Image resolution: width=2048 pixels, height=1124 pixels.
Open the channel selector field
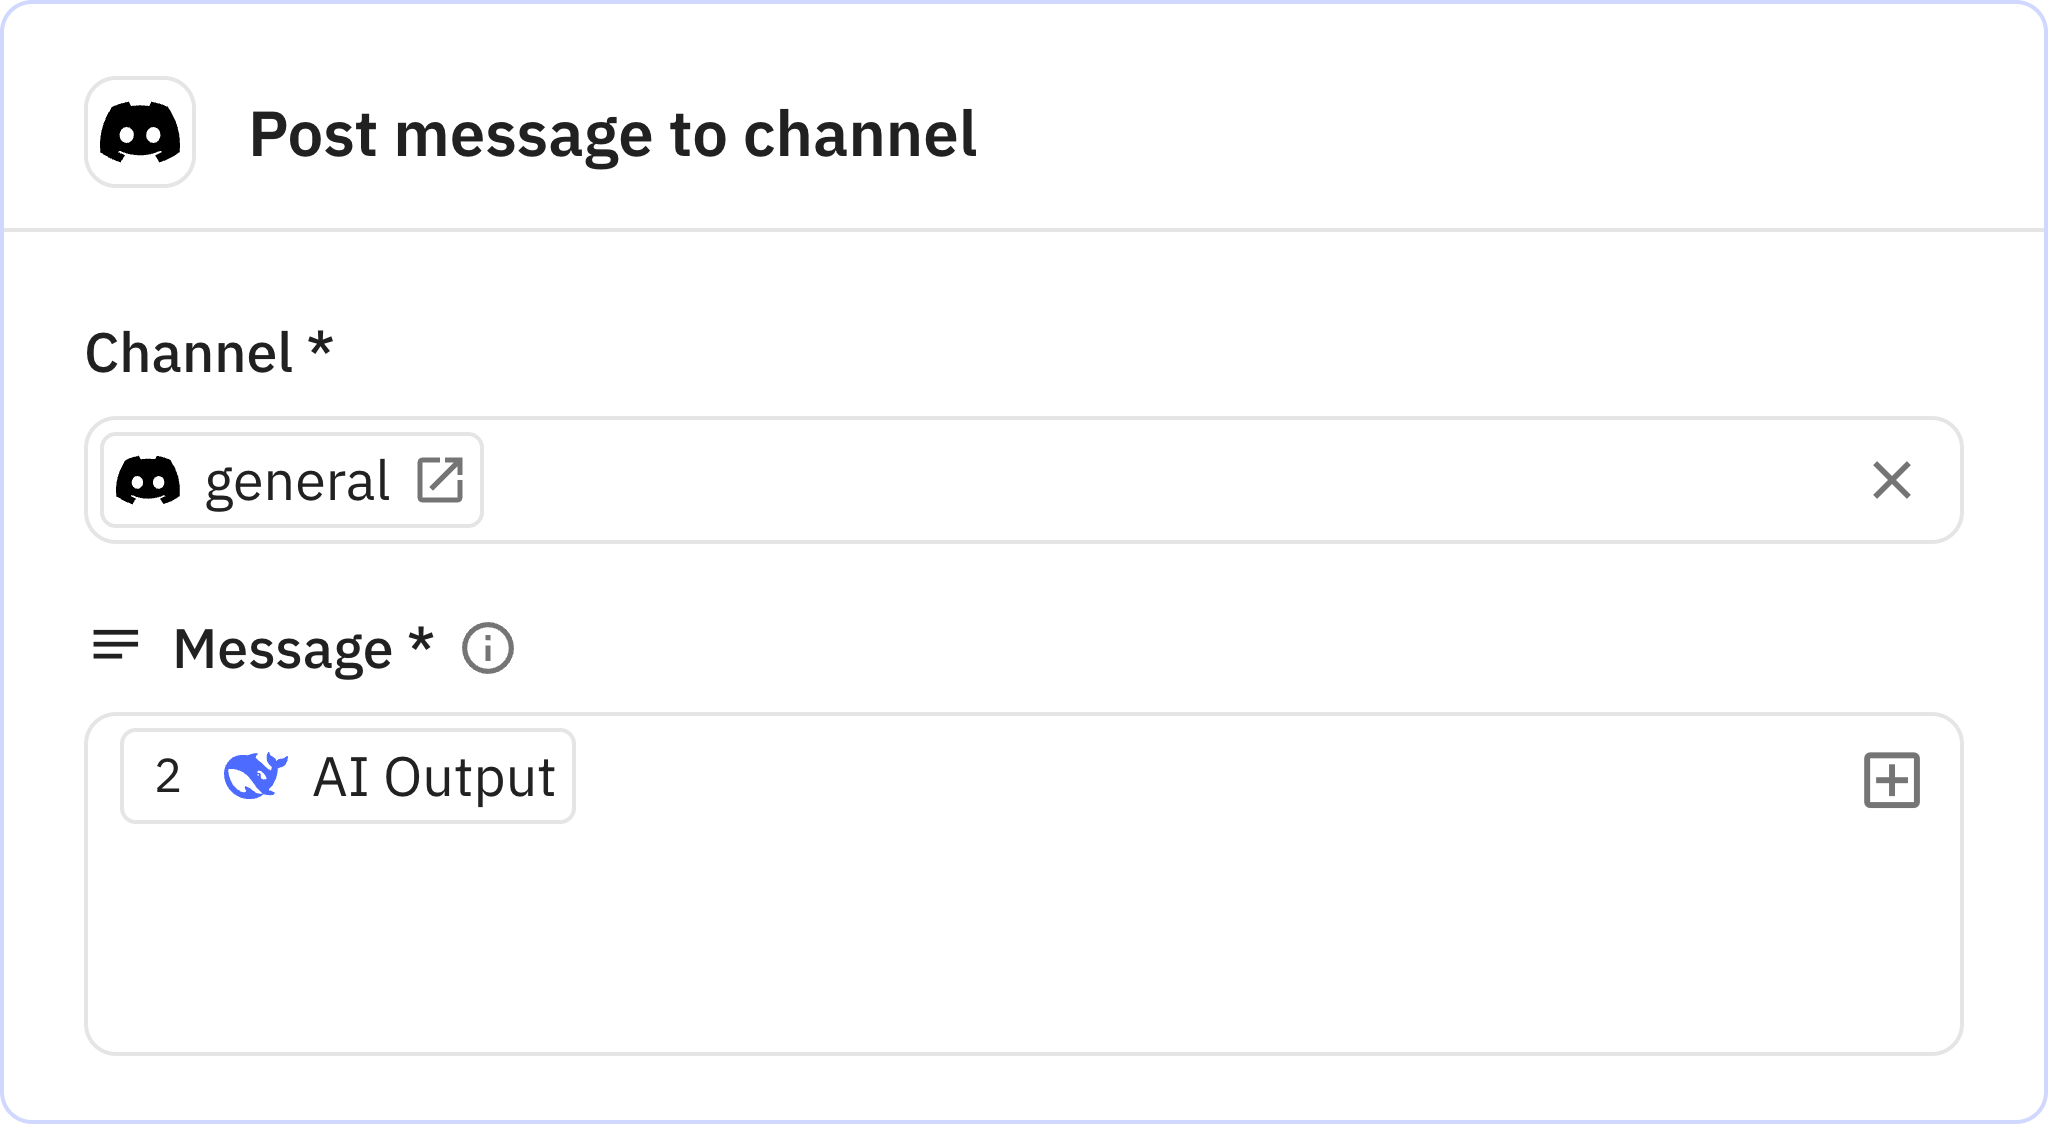[x=1100, y=480]
